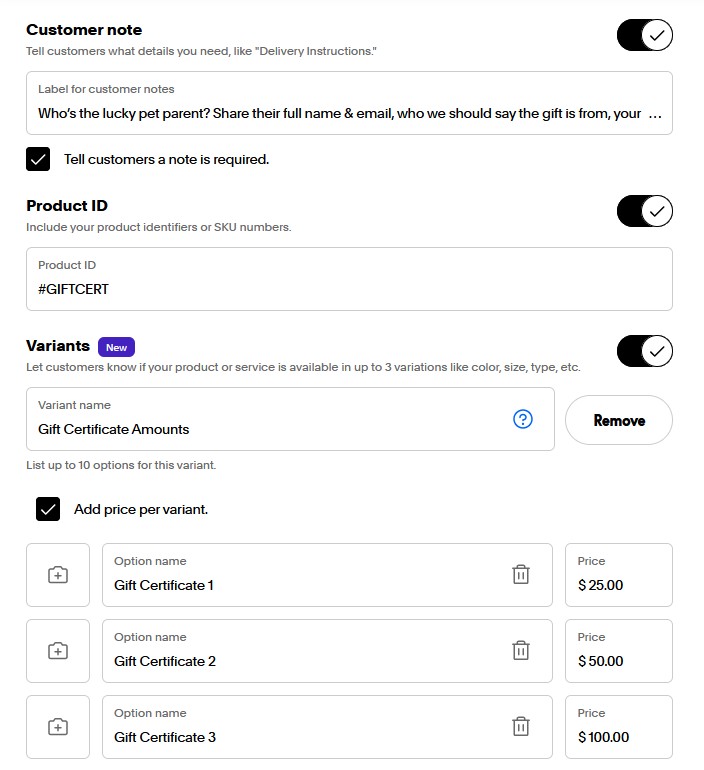The width and height of the screenshot is (704, 770).
Task: Delete the Gift Certificate 2 option
Action: [521, 651]
